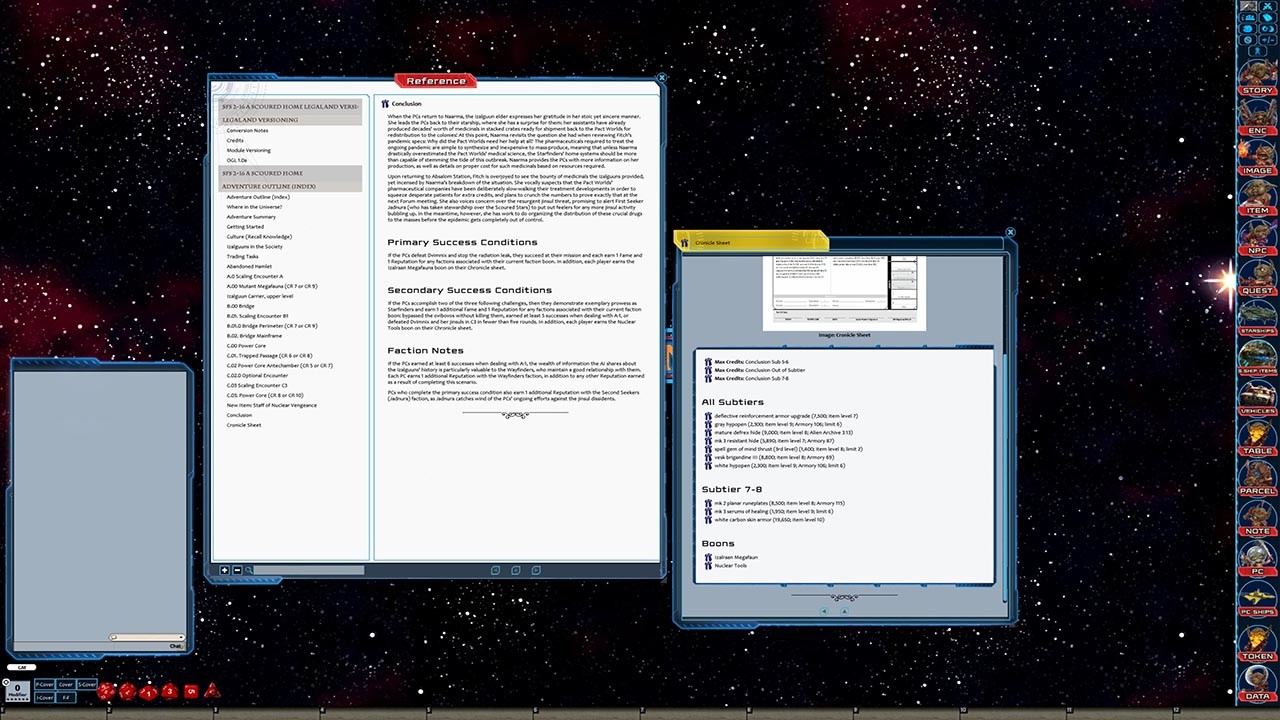The height and width of the screenshot is (720, 1280).
Task: Click the Image Cronicle Sheet thumbnail
Action: pos(843,290)
